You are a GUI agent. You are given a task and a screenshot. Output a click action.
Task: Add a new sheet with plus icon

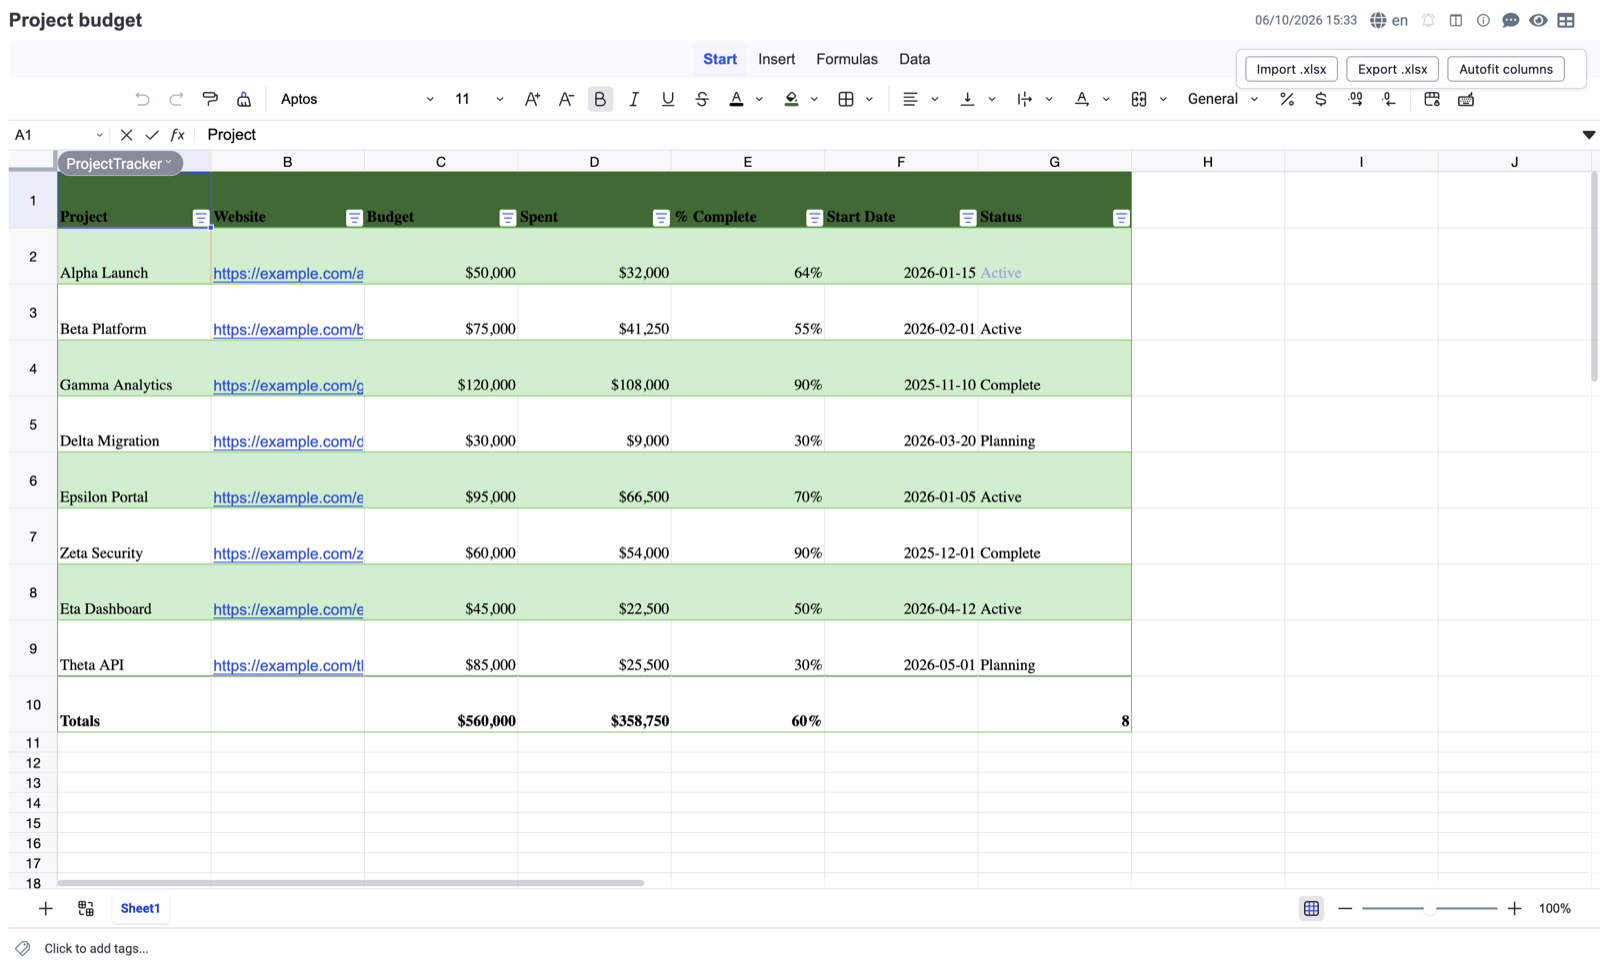(45, 908)
